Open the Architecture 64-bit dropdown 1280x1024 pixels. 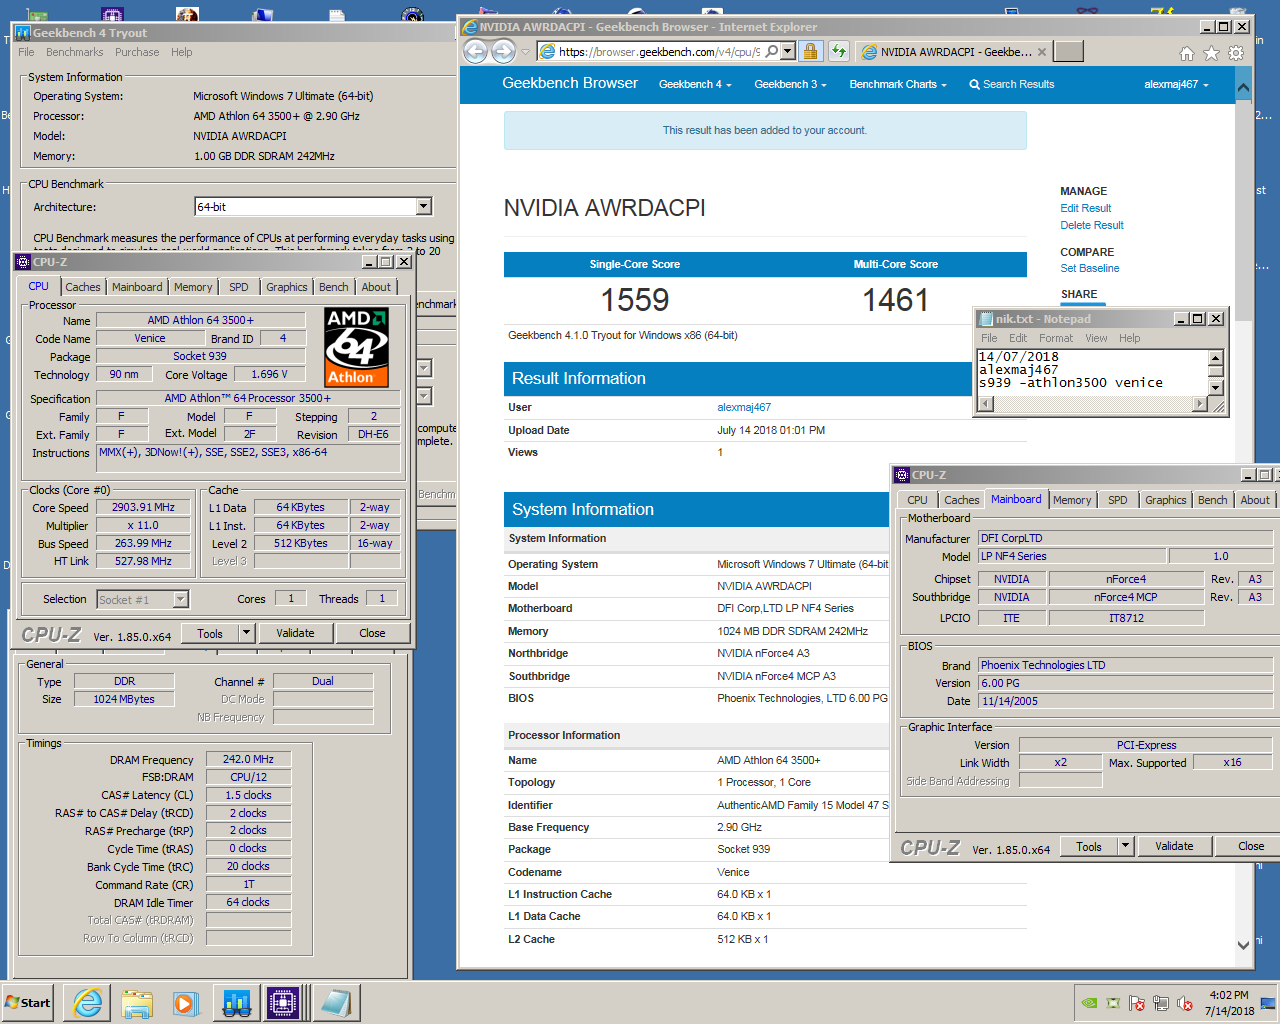click(424, 206)
